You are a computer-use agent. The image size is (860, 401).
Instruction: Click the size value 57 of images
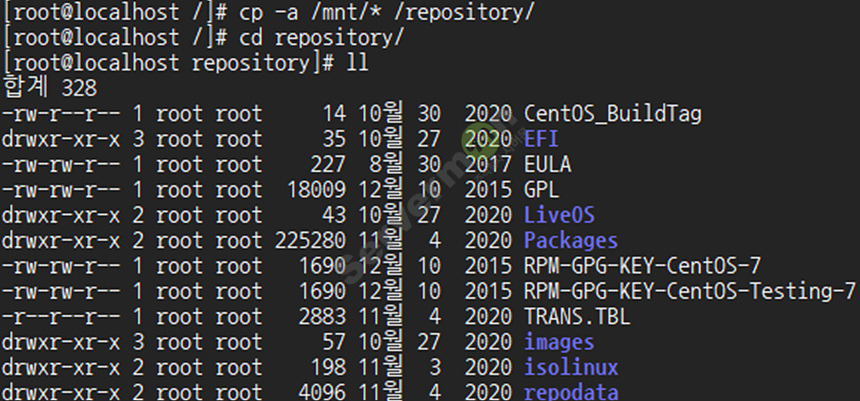(335, 341)
